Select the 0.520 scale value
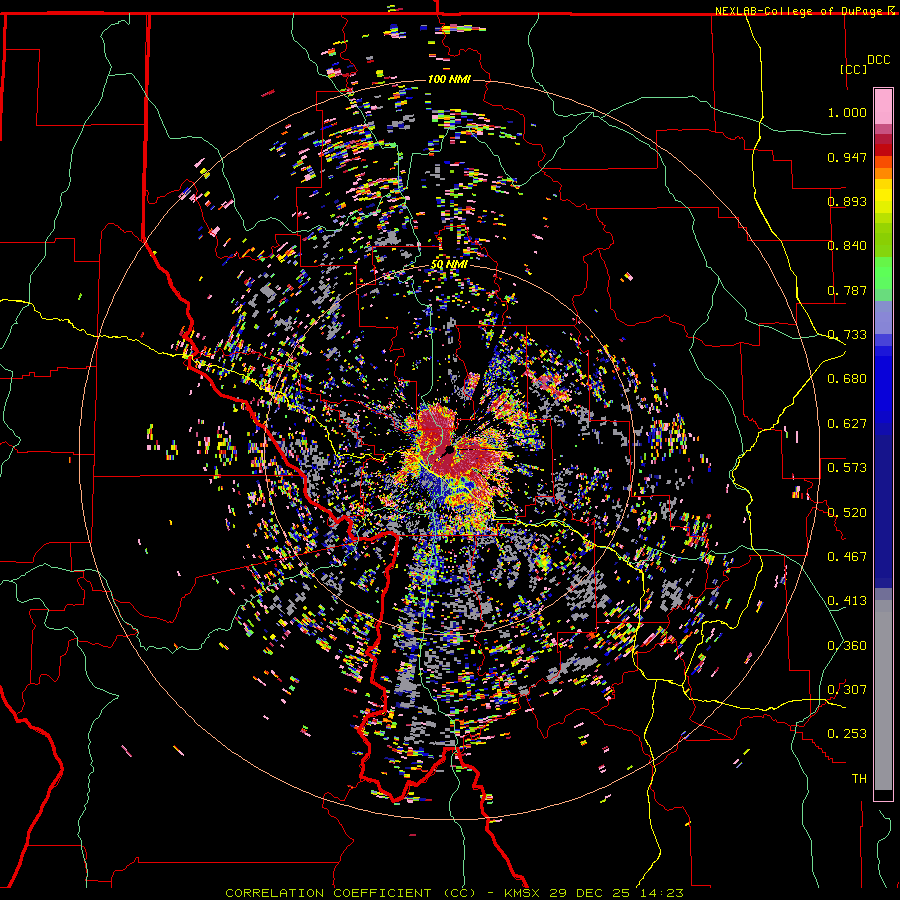This screenshot has width=900, height=900. click(847, 513)
